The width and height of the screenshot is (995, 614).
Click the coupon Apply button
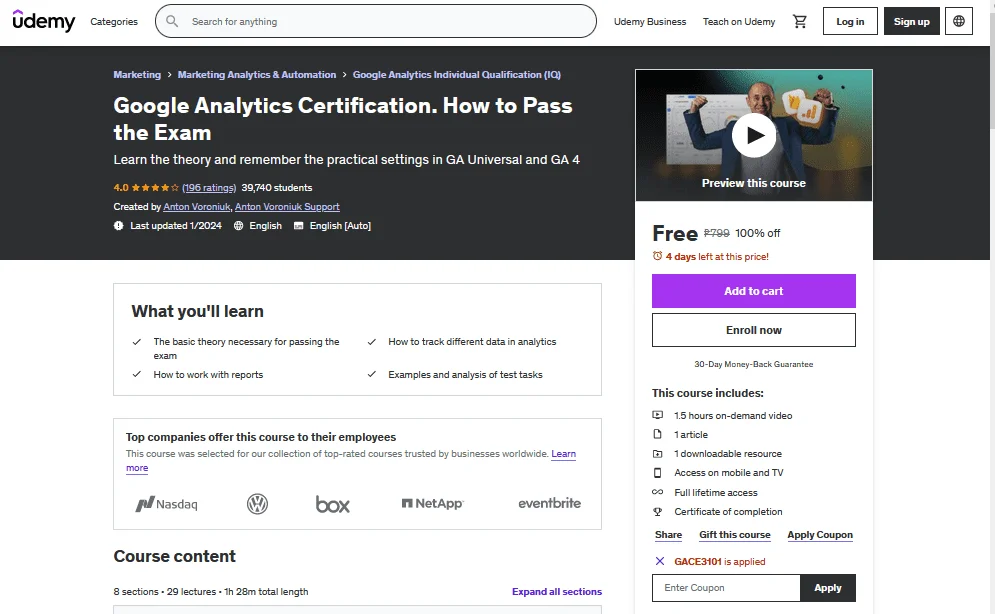click(x=827, y=588)
